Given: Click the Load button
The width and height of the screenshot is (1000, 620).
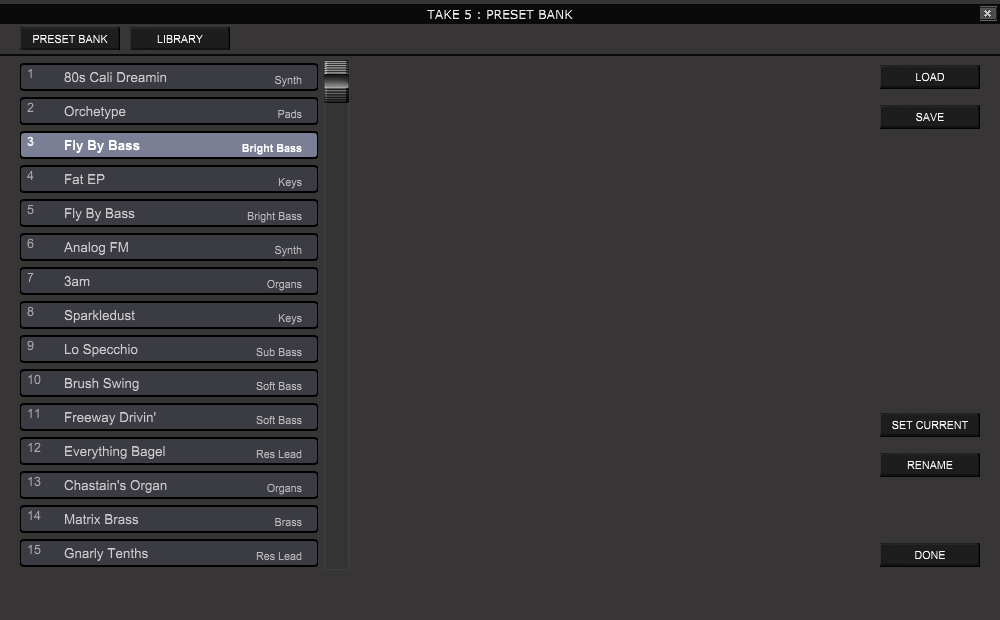Looking at the screenshot, I should [929, 77].
